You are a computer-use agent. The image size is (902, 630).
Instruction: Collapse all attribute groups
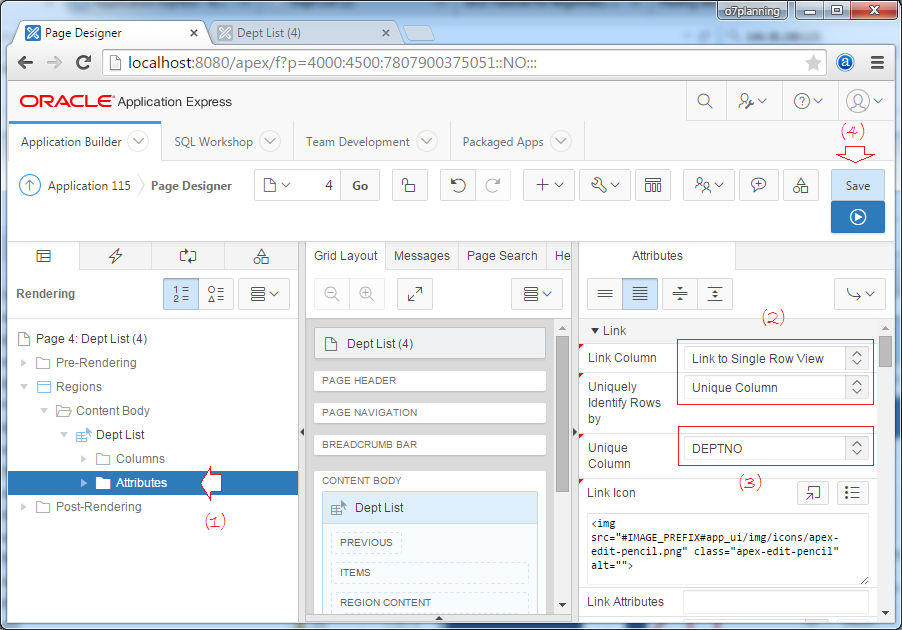[680, 294]
